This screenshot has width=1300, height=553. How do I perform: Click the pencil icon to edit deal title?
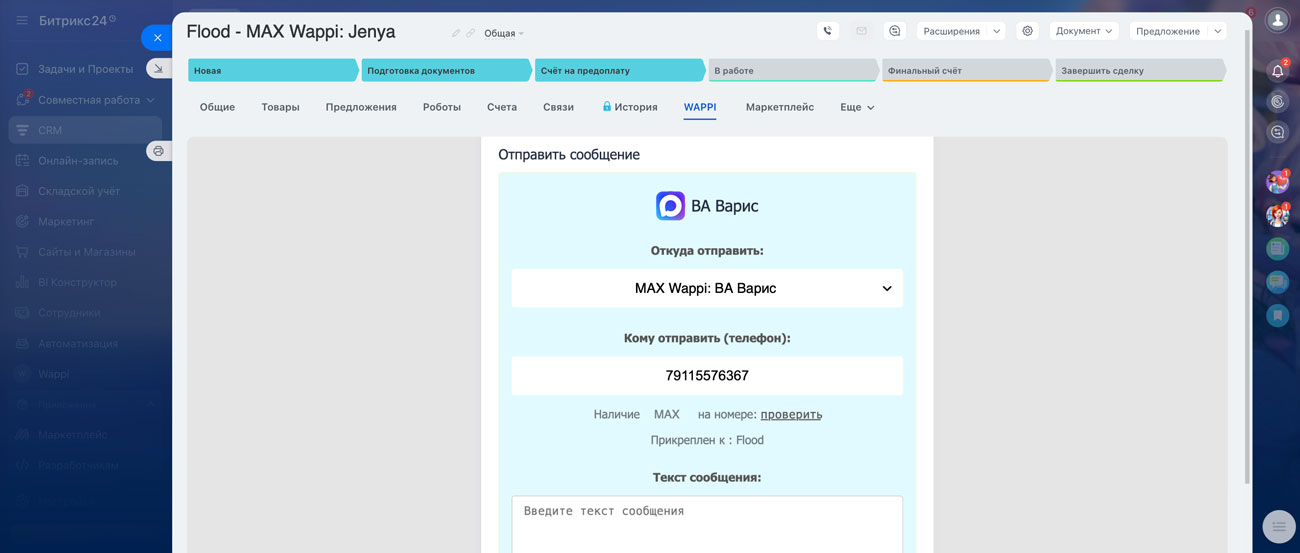tap(456, 33)
